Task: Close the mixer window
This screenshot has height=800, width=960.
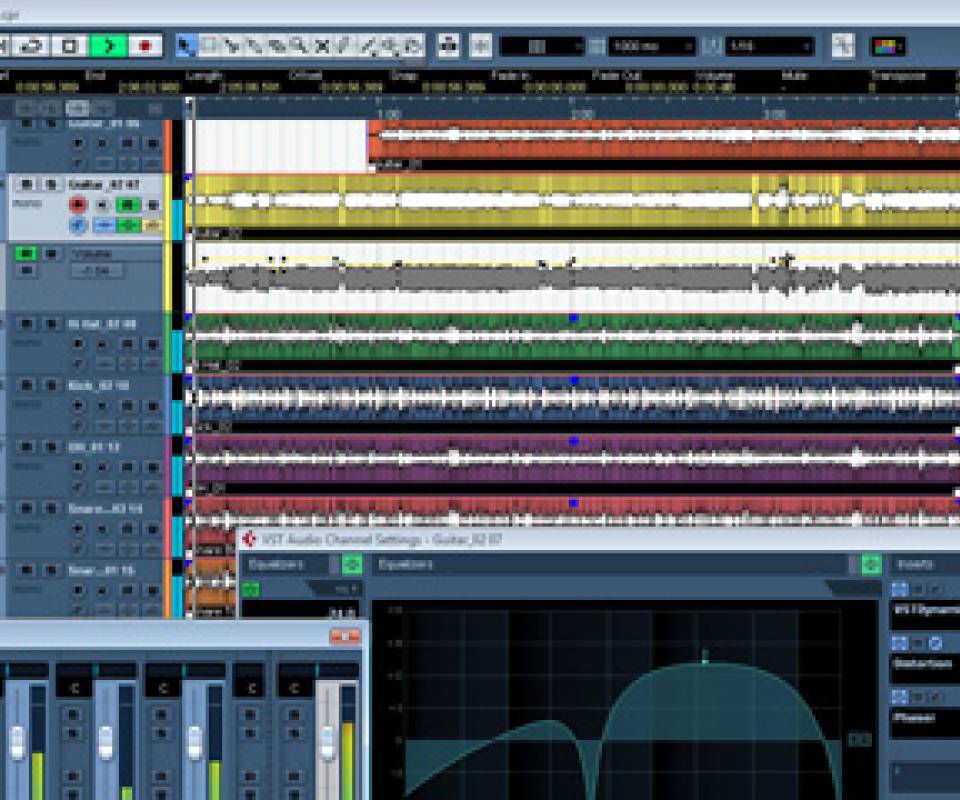Action: 345,637
